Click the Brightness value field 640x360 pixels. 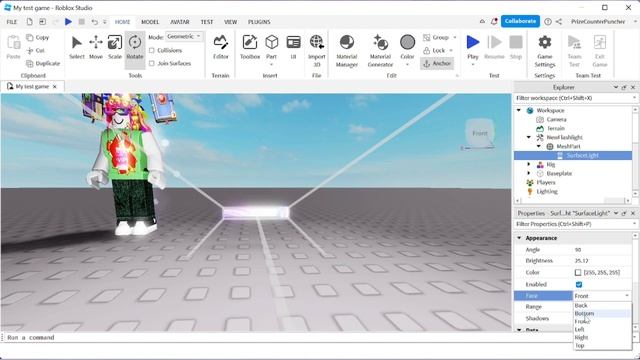(602, 261)
